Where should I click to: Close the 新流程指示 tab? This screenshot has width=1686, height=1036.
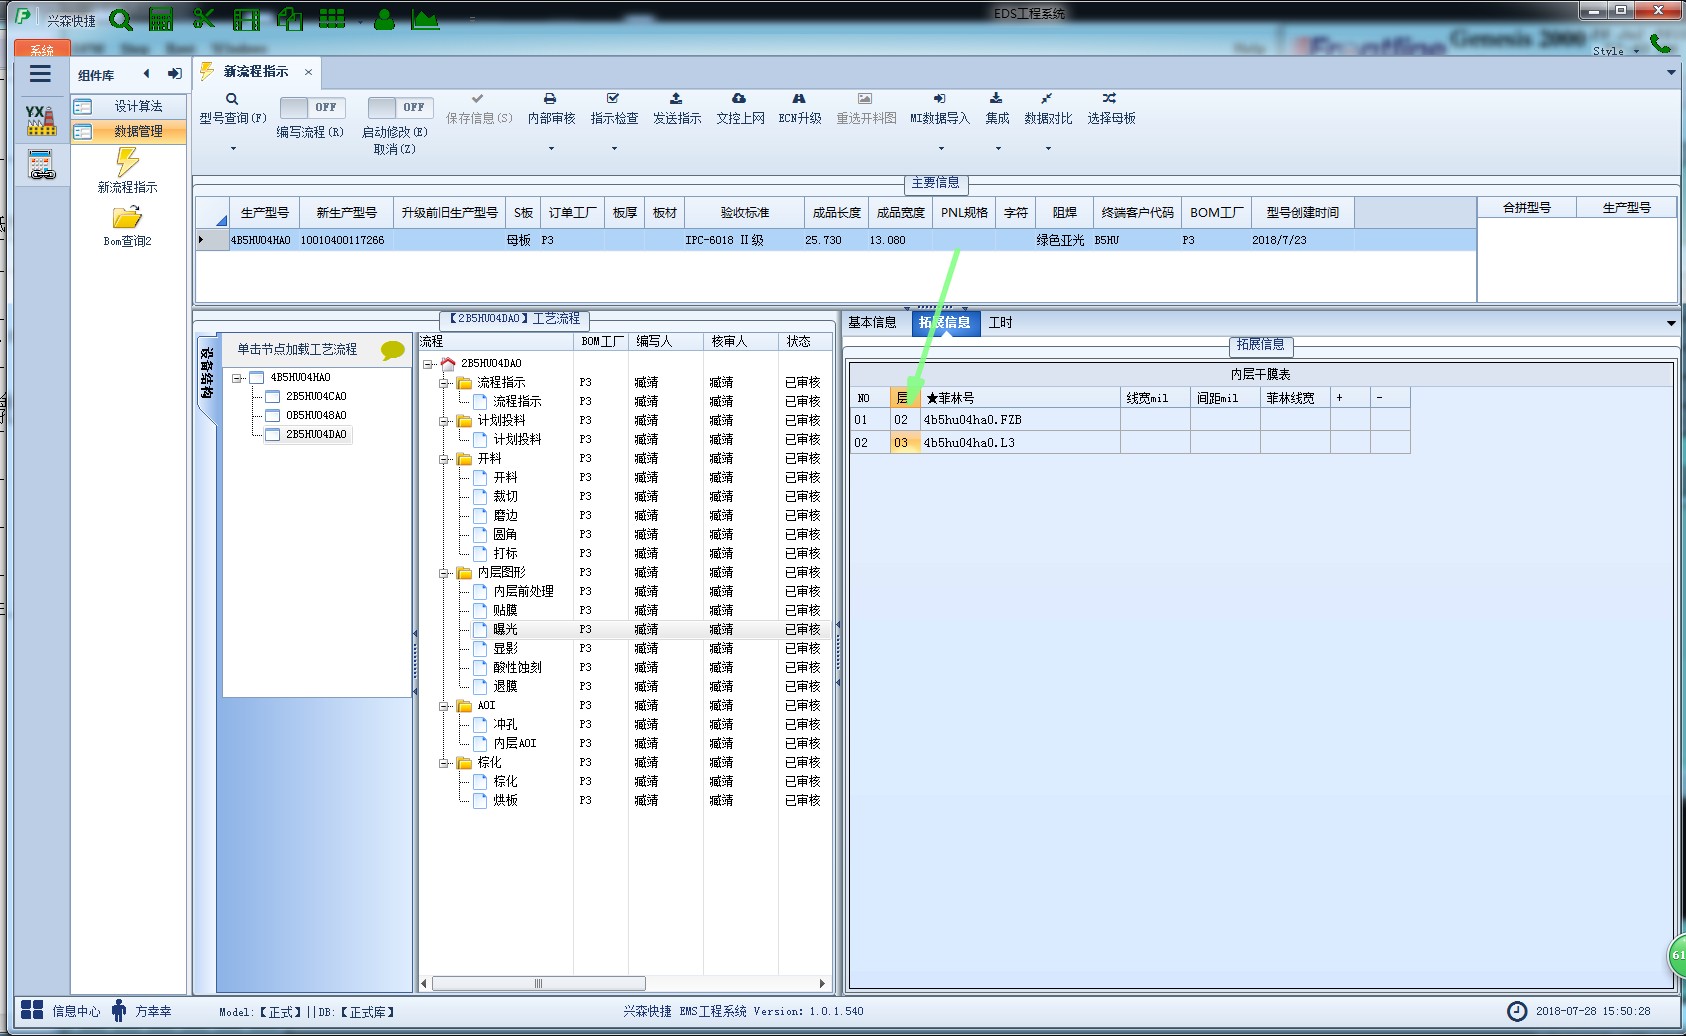point(308,72)
